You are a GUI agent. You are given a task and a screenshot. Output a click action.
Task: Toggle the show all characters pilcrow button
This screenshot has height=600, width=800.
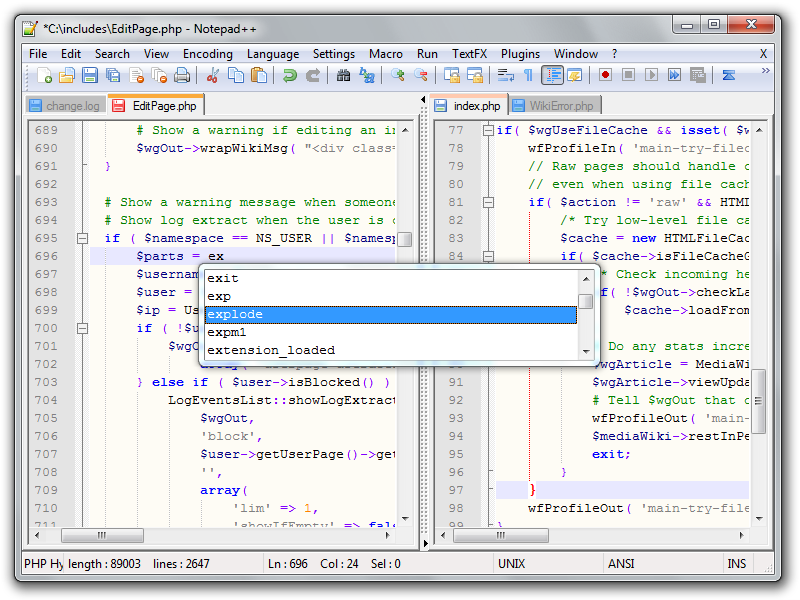pyautogui.click(x=528, y=75)
